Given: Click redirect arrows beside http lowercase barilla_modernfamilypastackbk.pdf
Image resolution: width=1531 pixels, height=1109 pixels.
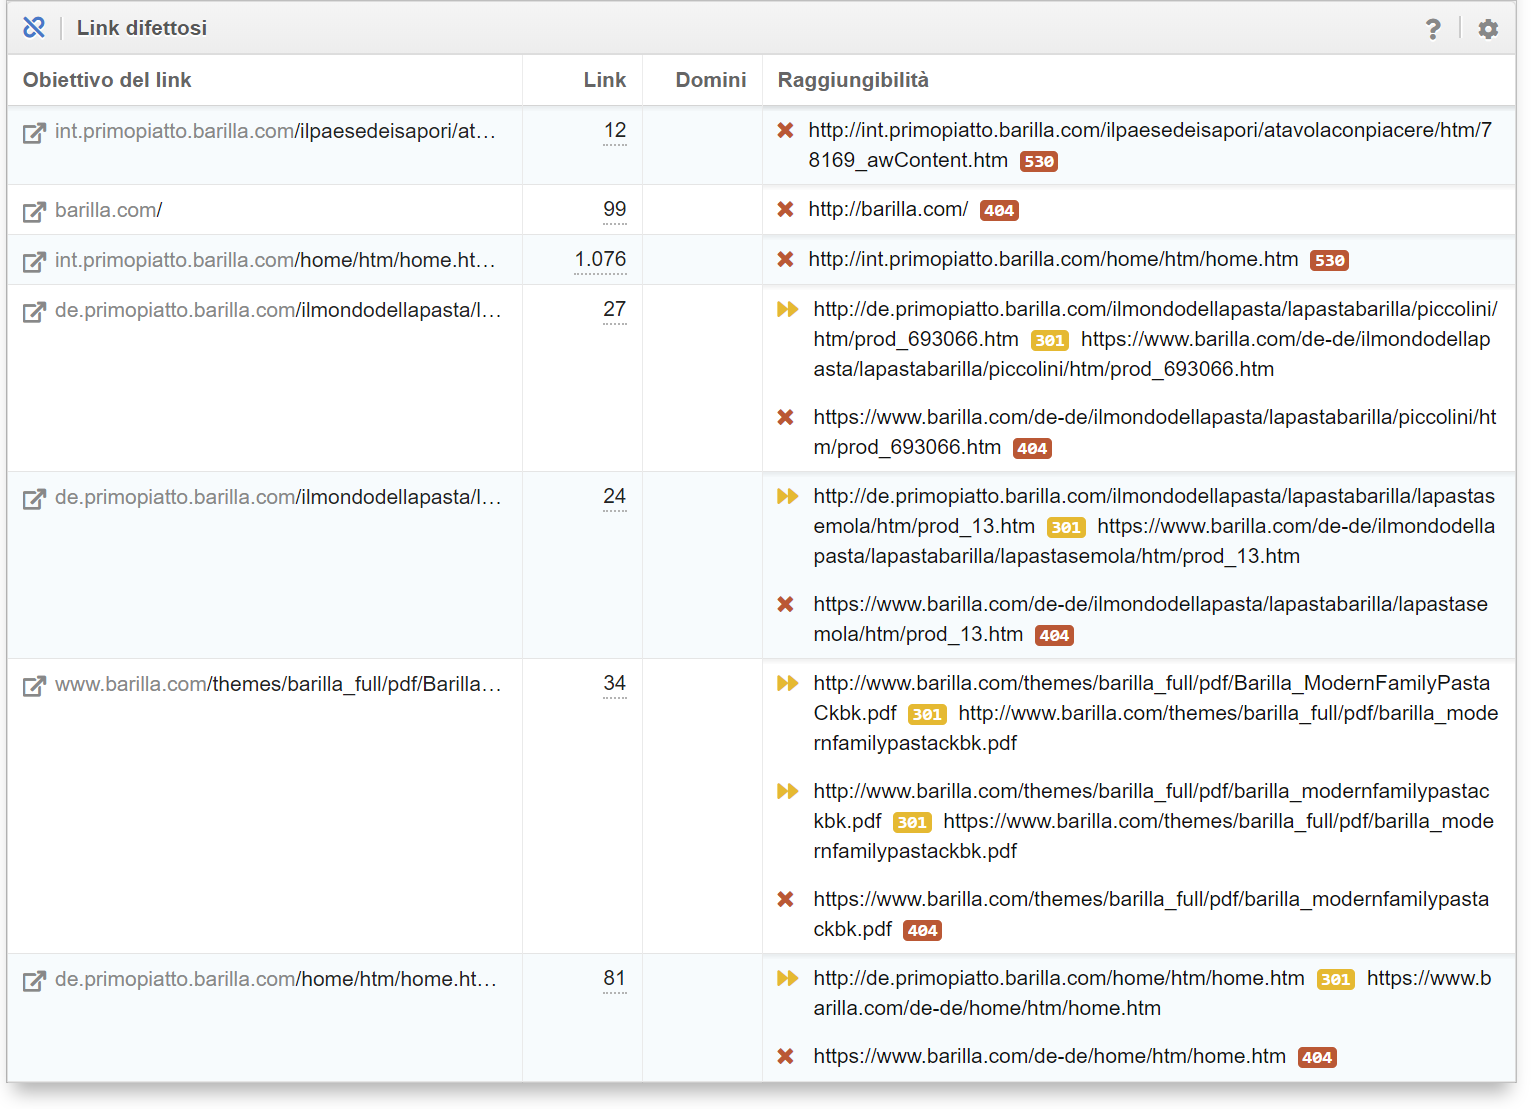Looking at the screenshot, I should (788, 791).
